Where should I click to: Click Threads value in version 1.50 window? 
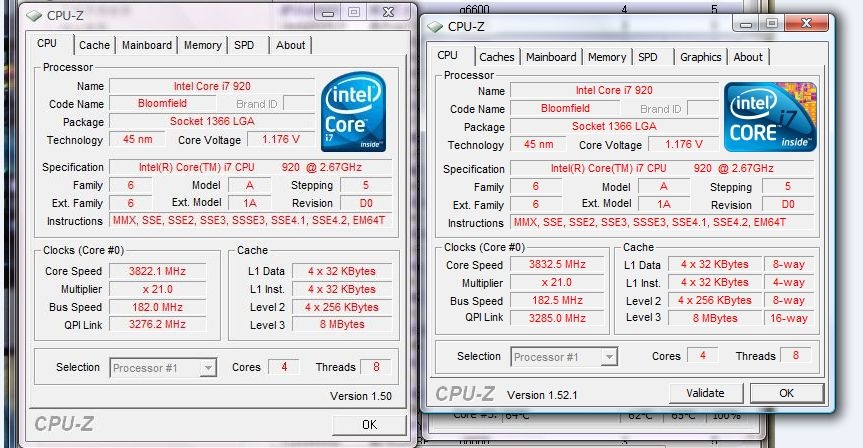376,367
